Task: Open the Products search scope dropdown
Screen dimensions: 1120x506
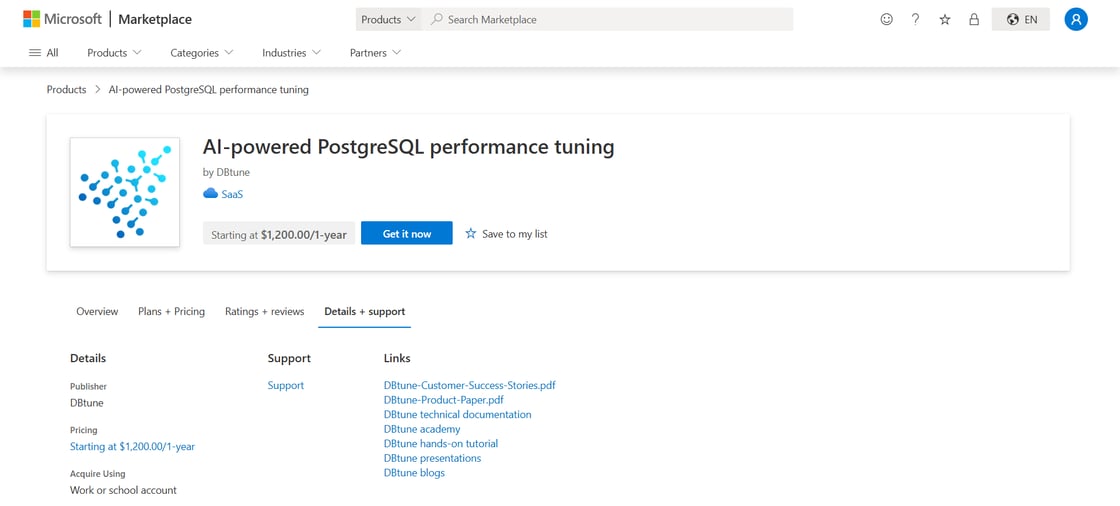Action: tap(389, 19)
